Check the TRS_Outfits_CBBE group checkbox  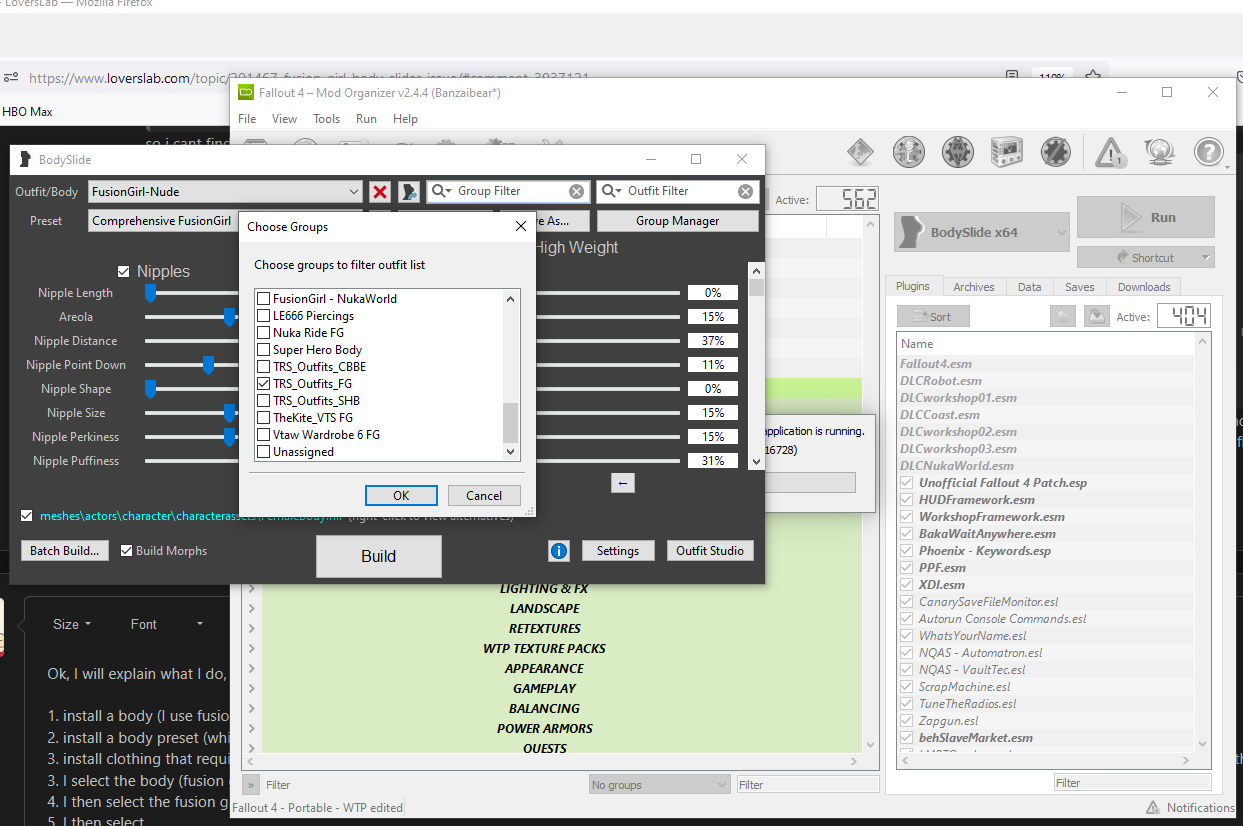click(264, 367)
